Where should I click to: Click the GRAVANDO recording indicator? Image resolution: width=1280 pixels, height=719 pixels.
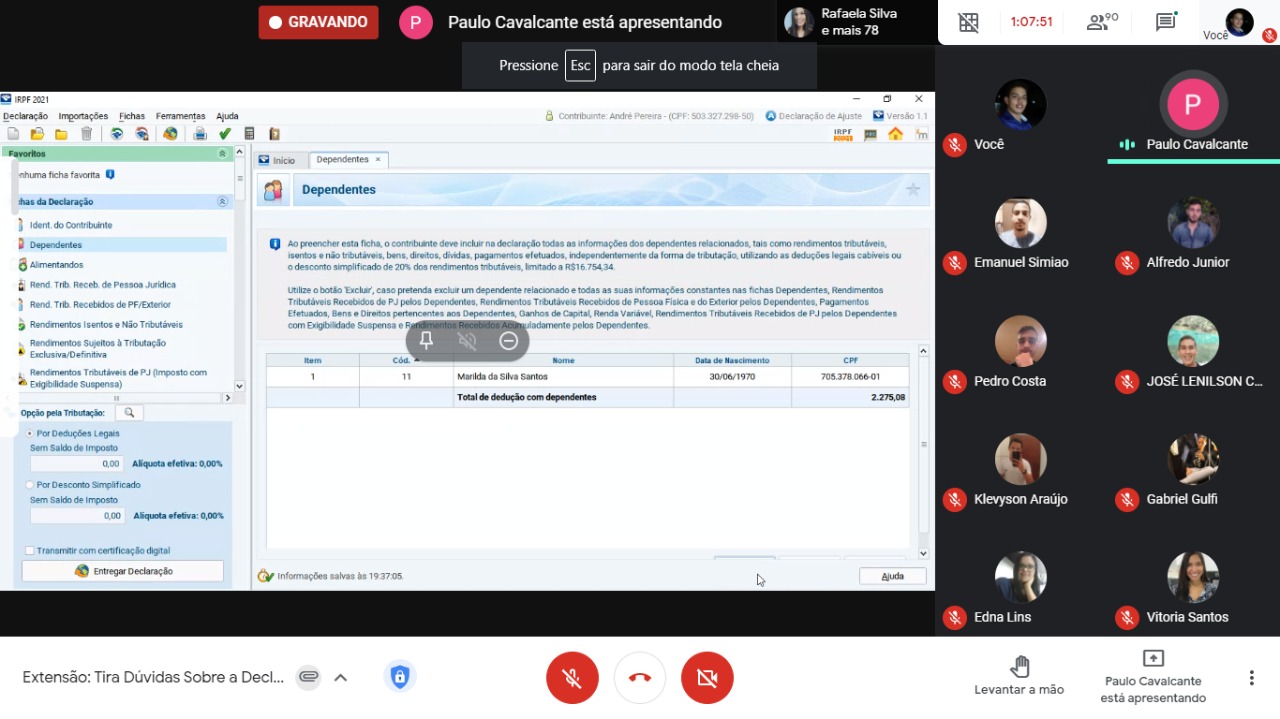318,22
